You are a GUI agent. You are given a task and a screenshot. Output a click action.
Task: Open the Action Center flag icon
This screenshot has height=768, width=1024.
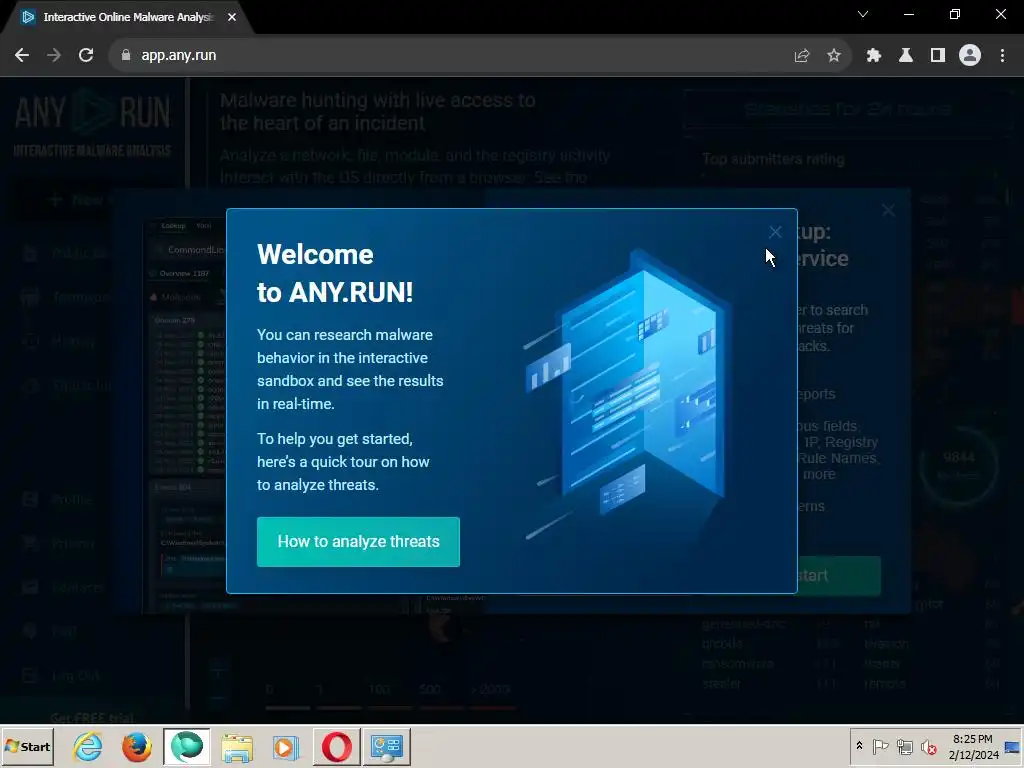(880, 746)
